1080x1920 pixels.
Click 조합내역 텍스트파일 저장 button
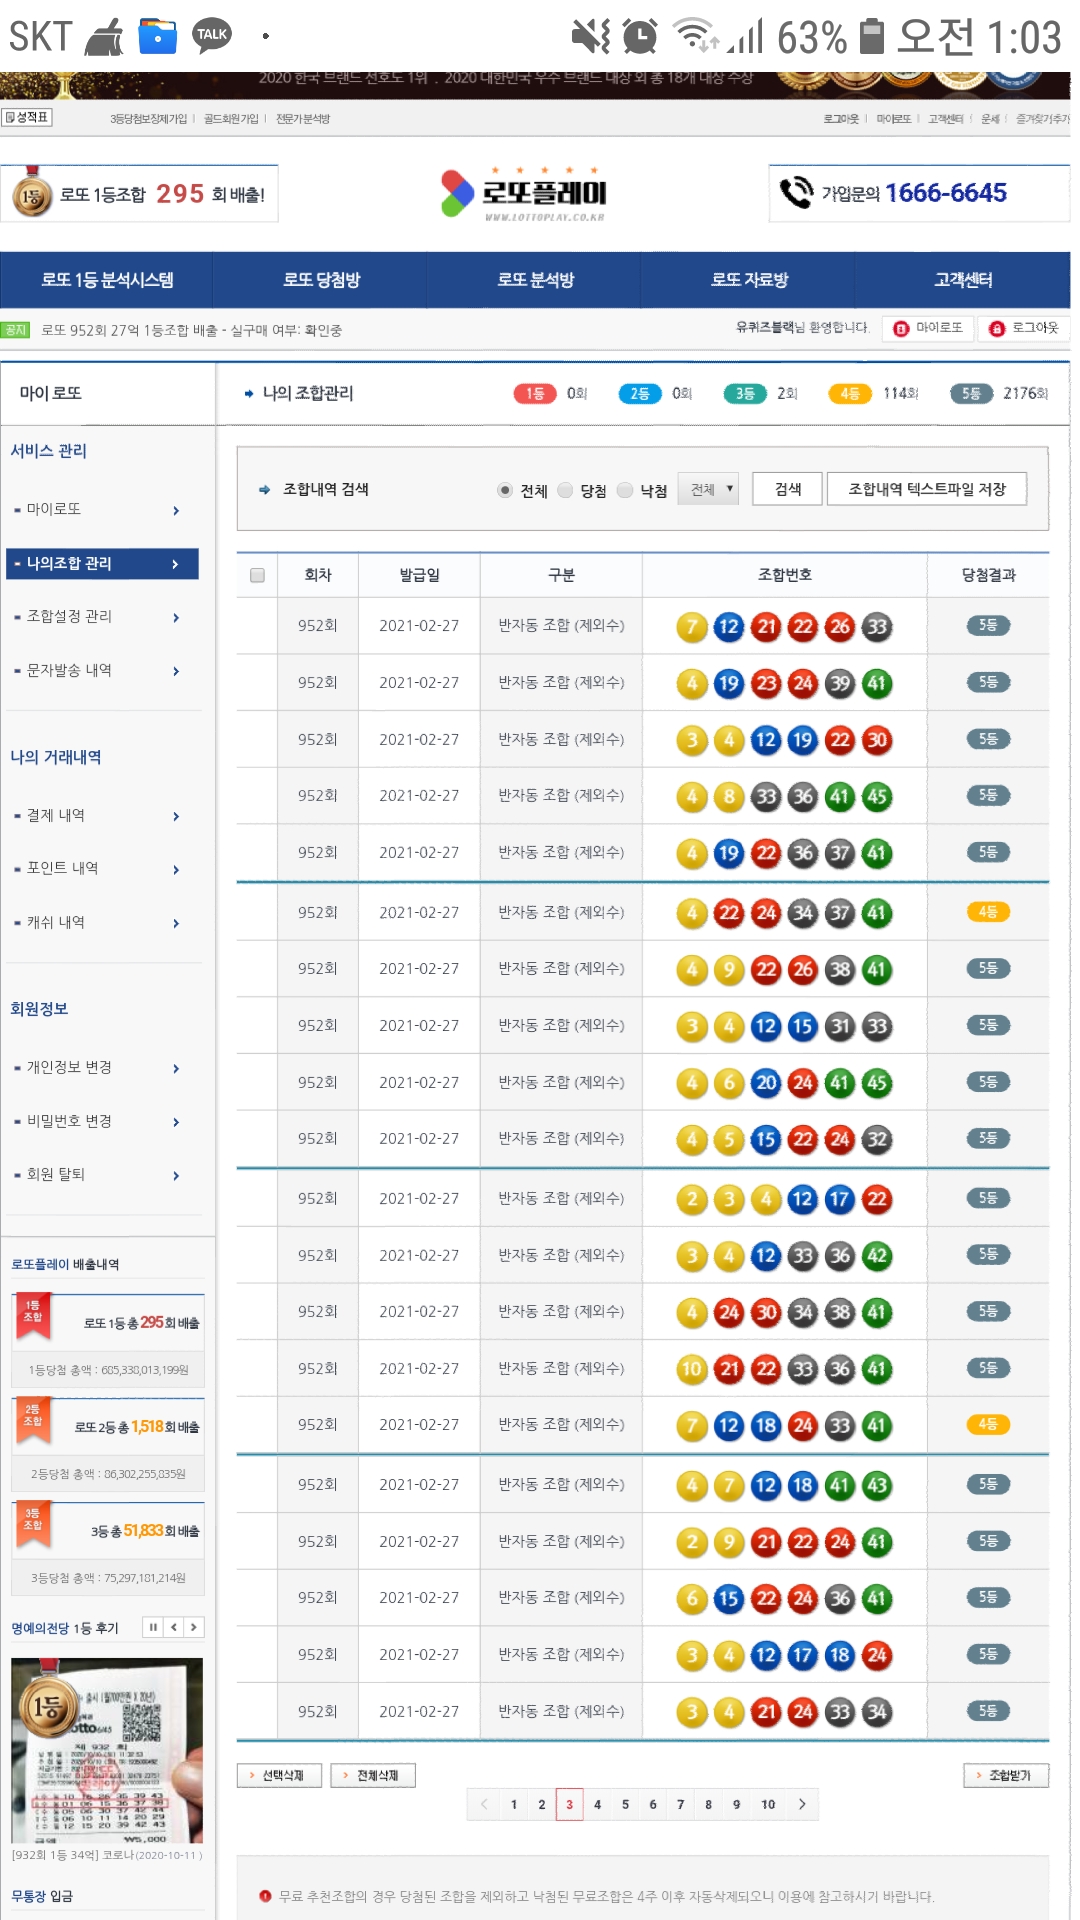926,489
